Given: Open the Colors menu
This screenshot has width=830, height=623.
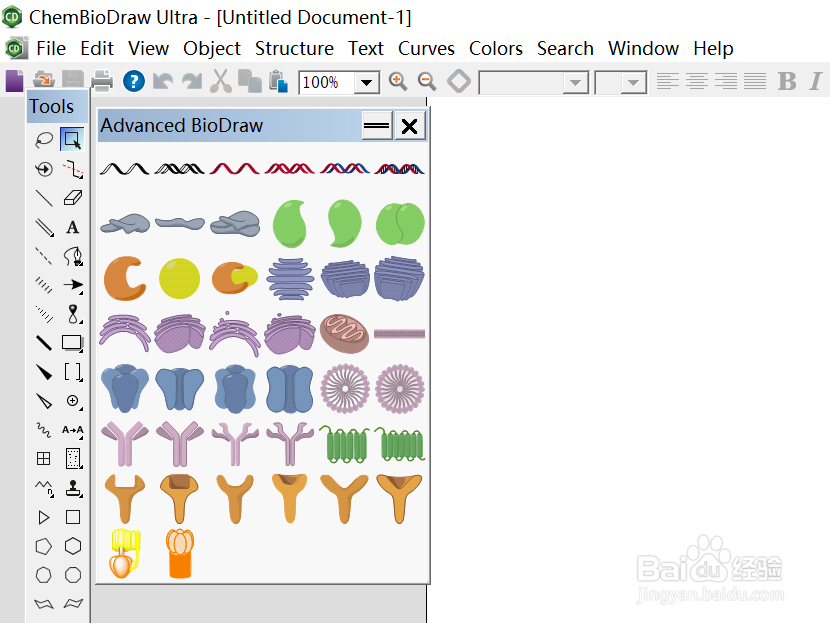Looking at the screenshot, I should tap(495, 48).
